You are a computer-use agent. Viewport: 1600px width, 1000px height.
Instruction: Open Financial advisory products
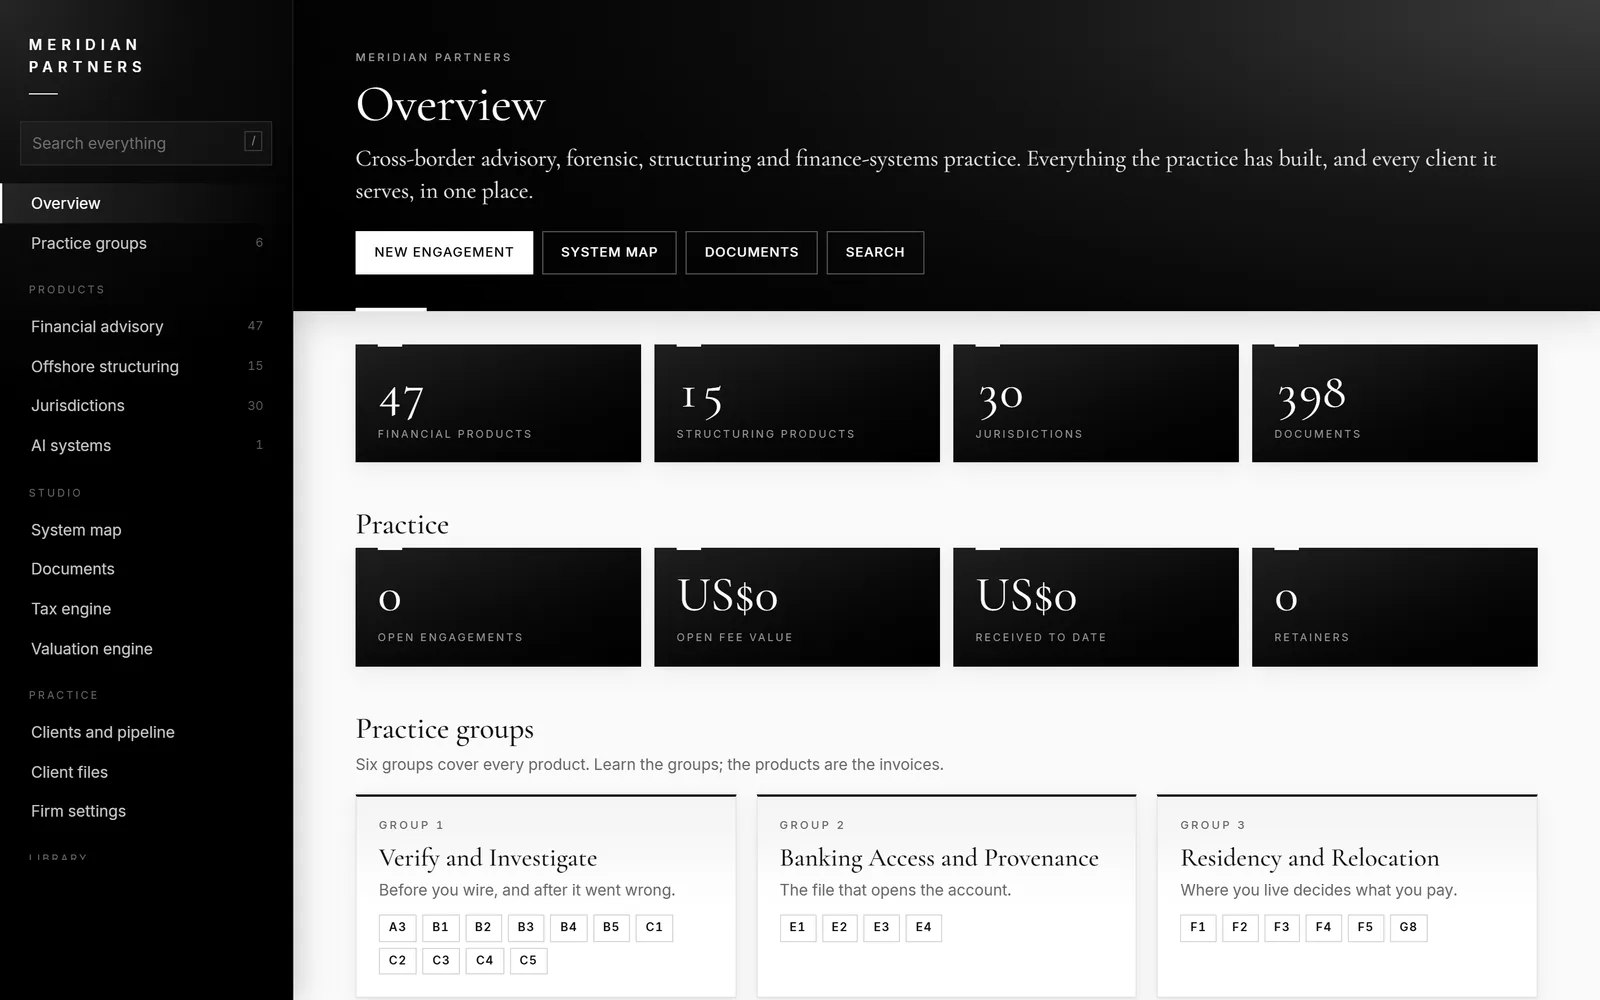(146, 326)
